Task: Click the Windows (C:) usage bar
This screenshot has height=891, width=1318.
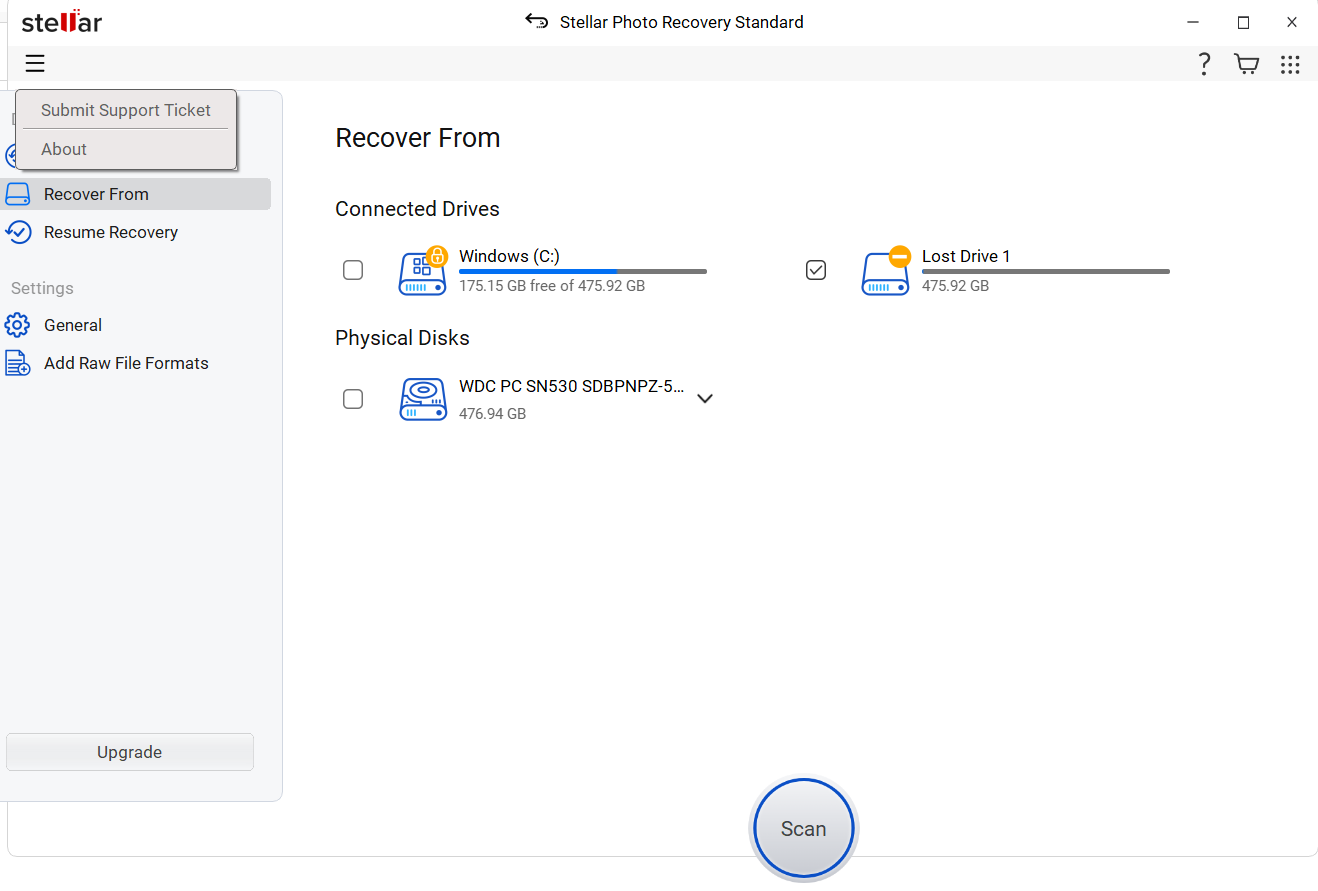Action: (x=582, y=271)
